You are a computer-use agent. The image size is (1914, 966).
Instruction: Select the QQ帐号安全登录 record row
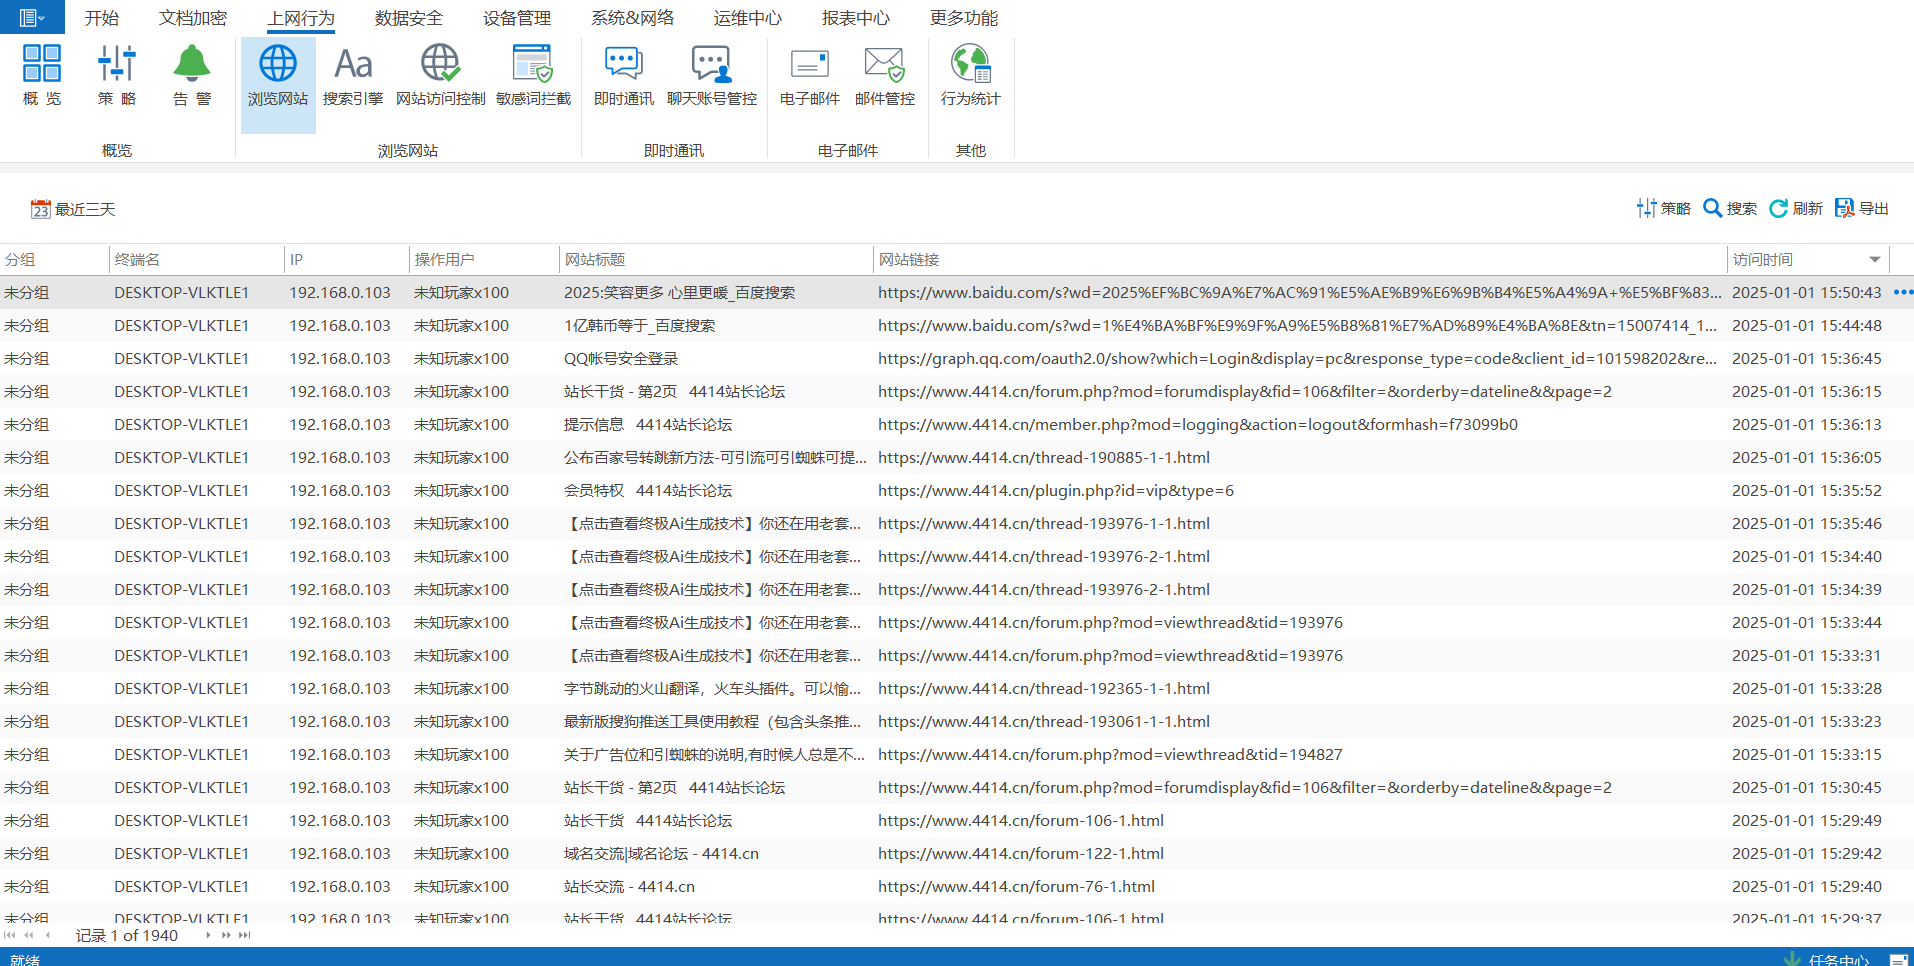[x=620, y=358]
